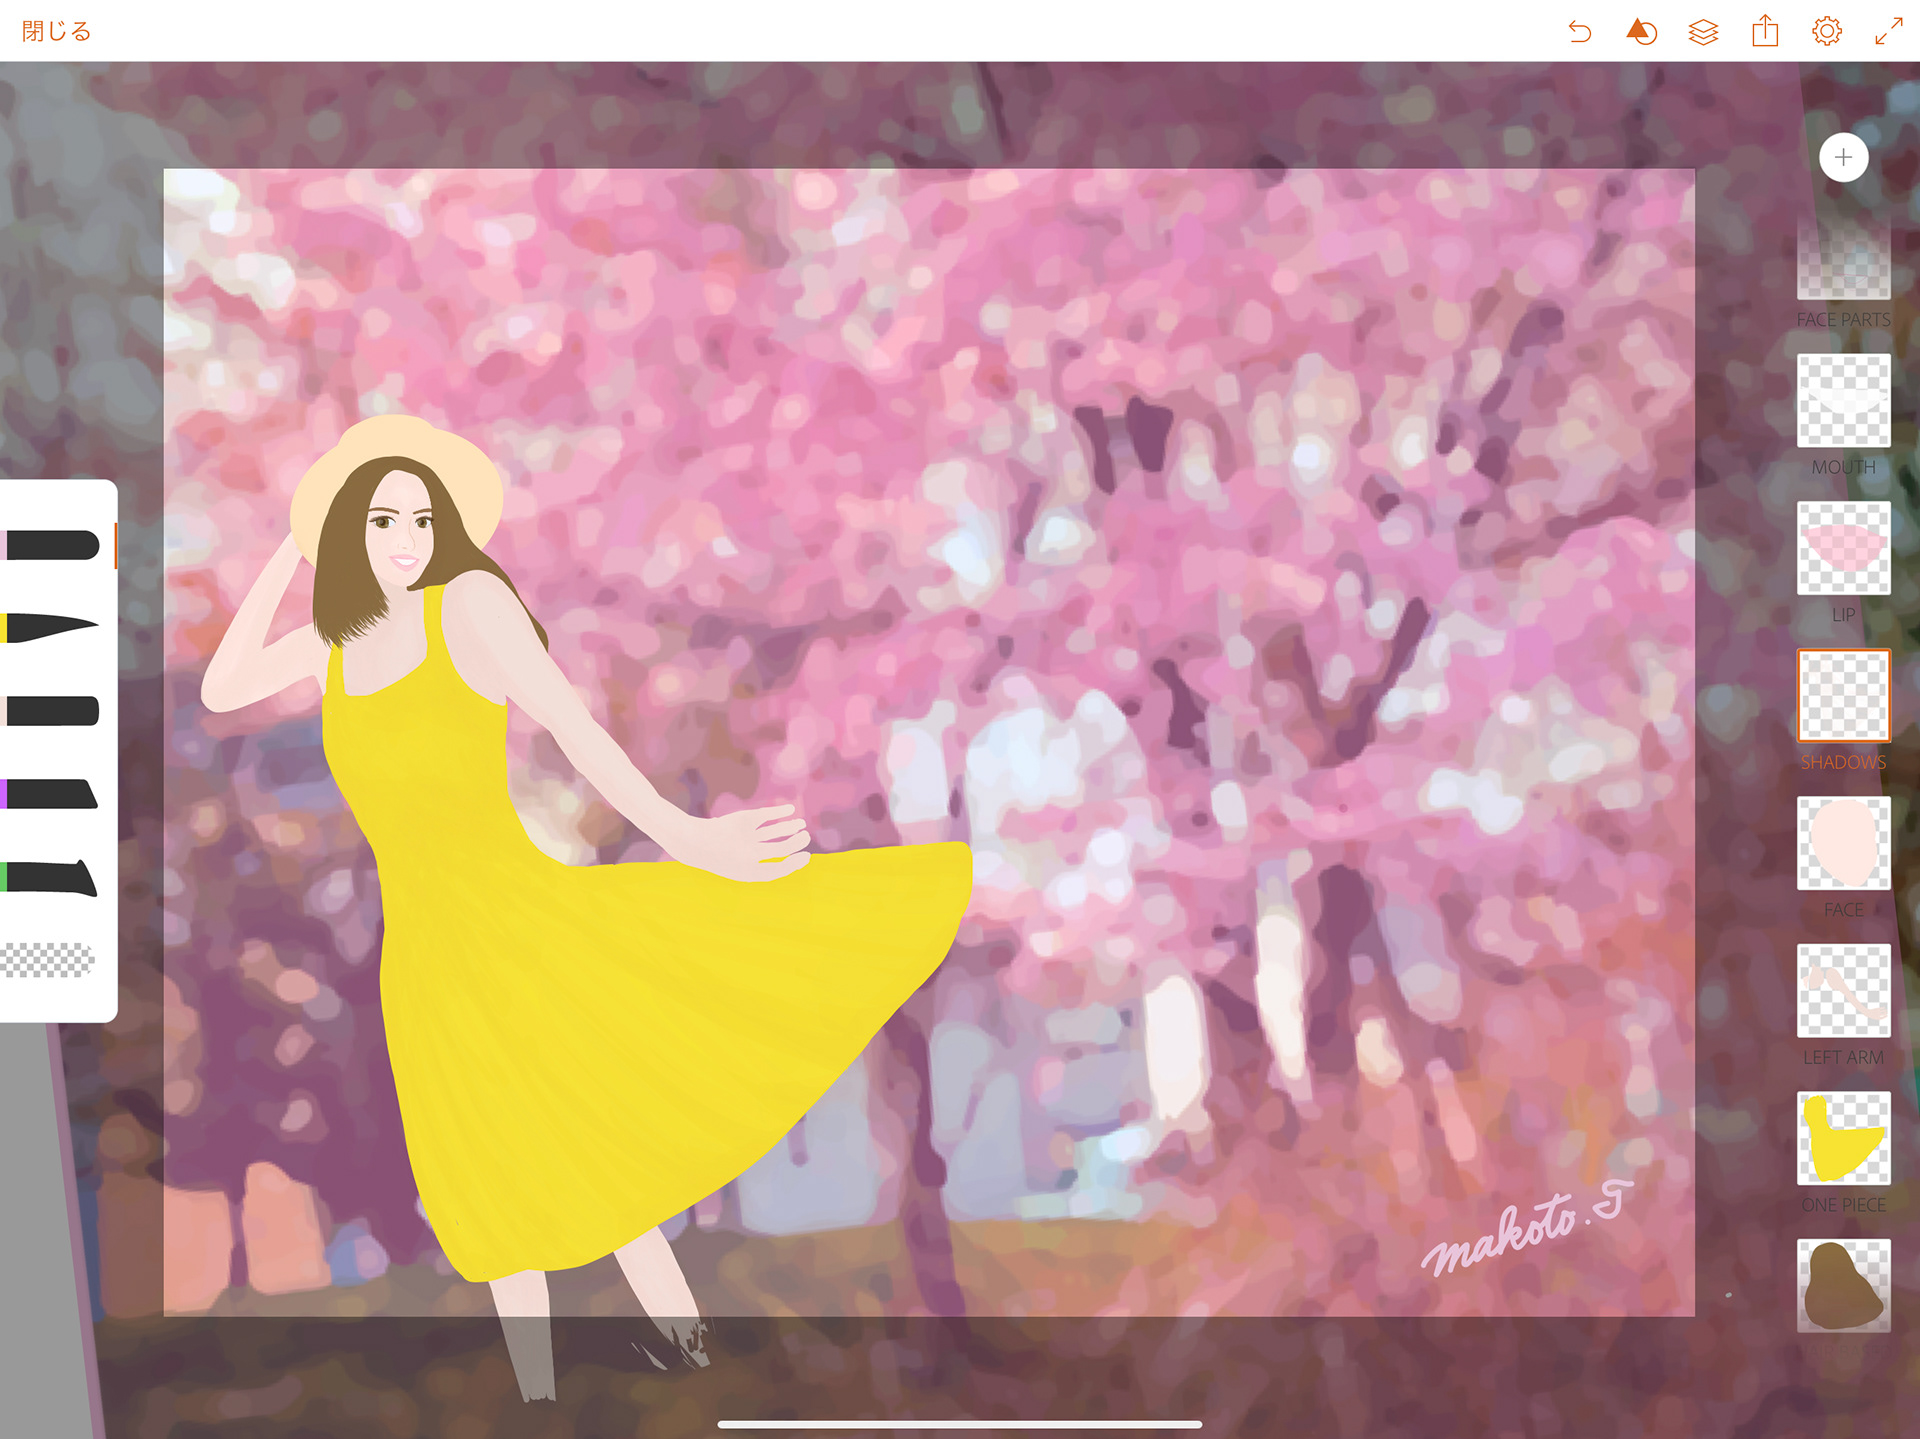This screenshot has height=1439, width=1920.
Task: Open the shapes tool icon
Action: [x=1641, y=32]
